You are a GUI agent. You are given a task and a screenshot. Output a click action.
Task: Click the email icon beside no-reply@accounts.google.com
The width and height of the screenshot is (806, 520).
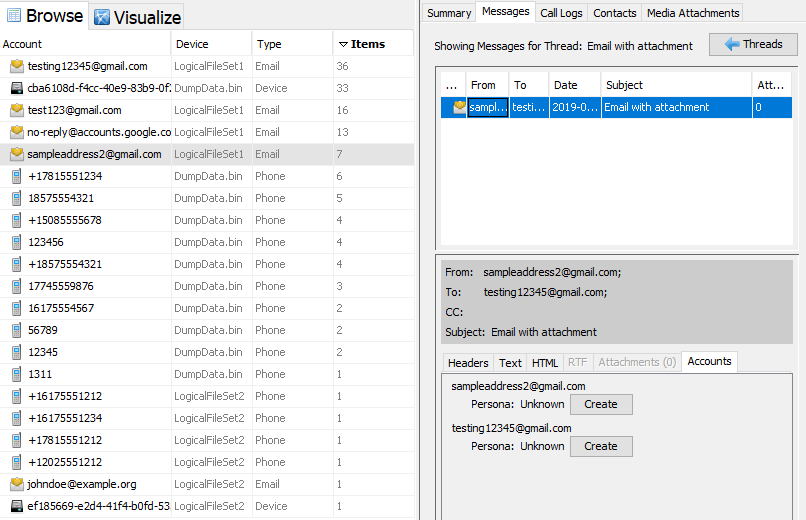pyautogui.click(x=16, y=132)
